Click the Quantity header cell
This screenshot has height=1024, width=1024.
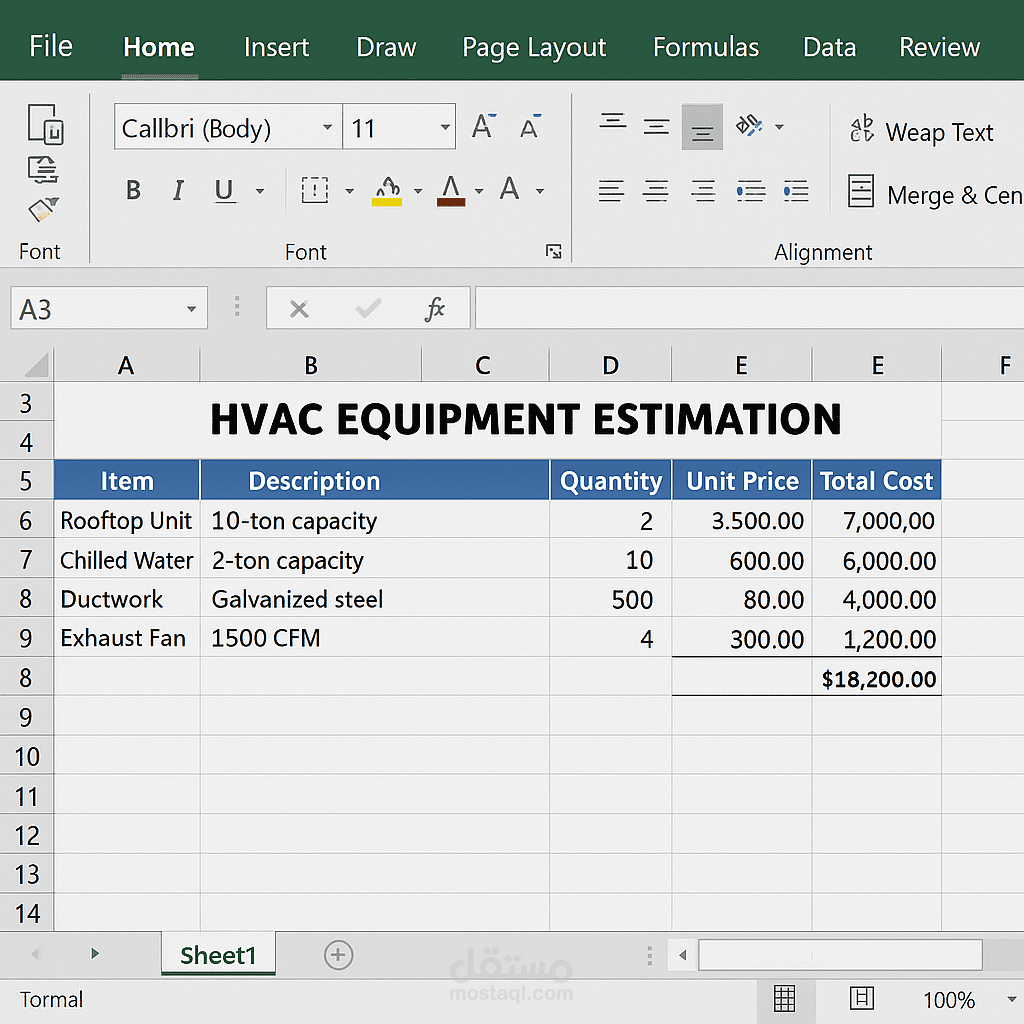click(611, 481)
